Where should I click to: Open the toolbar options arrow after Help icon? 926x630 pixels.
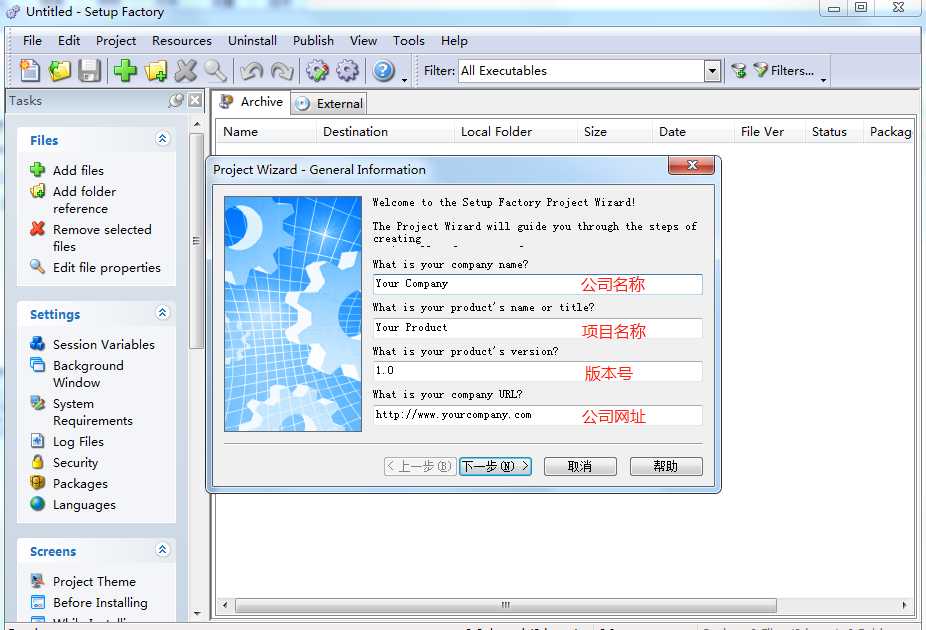405,79
